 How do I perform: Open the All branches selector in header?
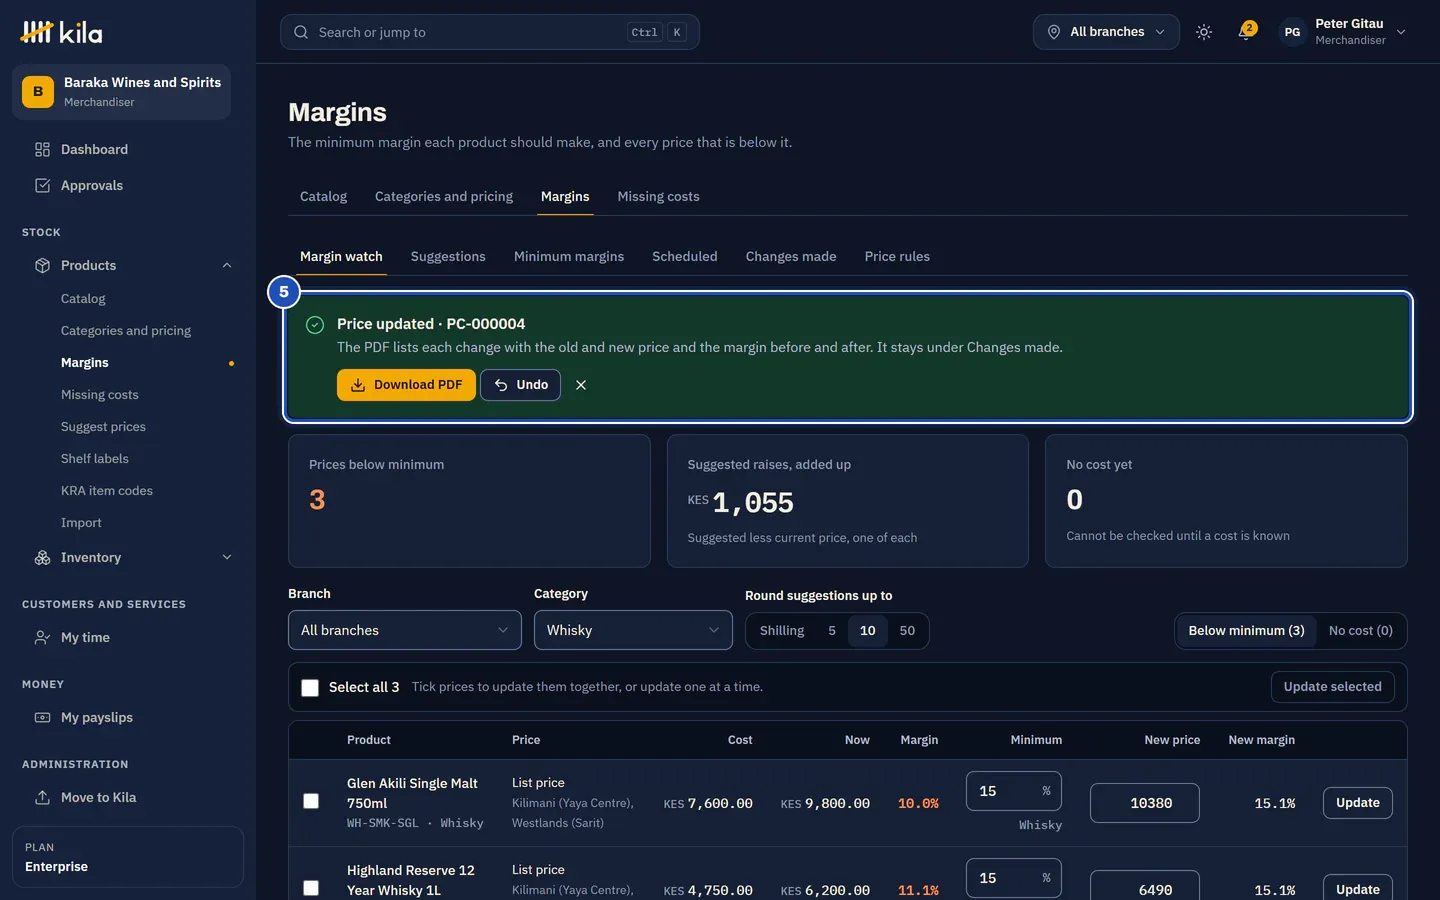click(x=1106, y=32)
